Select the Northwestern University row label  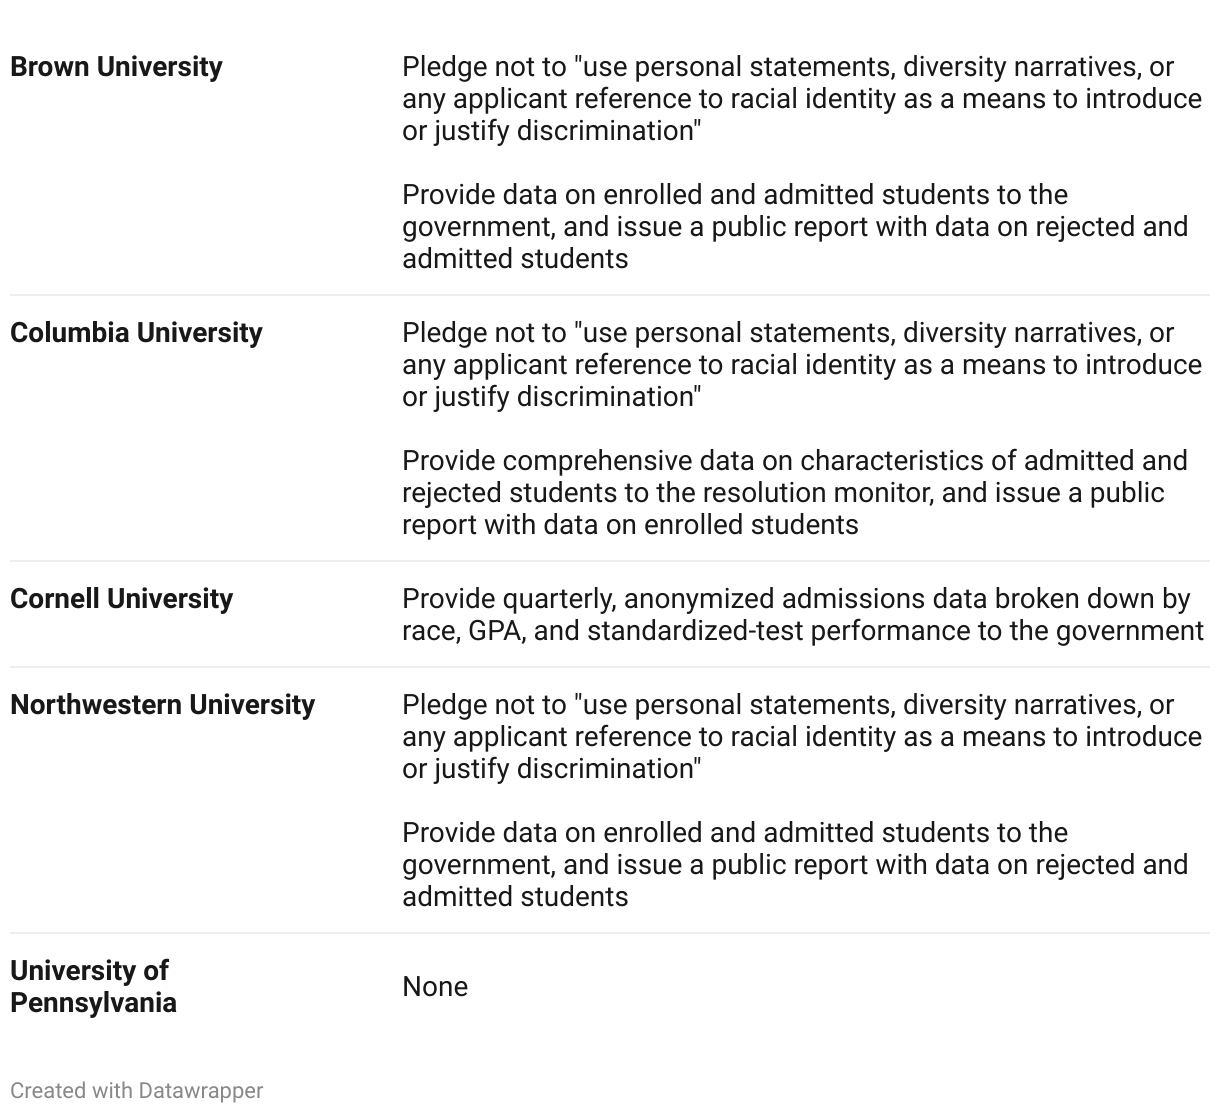[162, 705]
